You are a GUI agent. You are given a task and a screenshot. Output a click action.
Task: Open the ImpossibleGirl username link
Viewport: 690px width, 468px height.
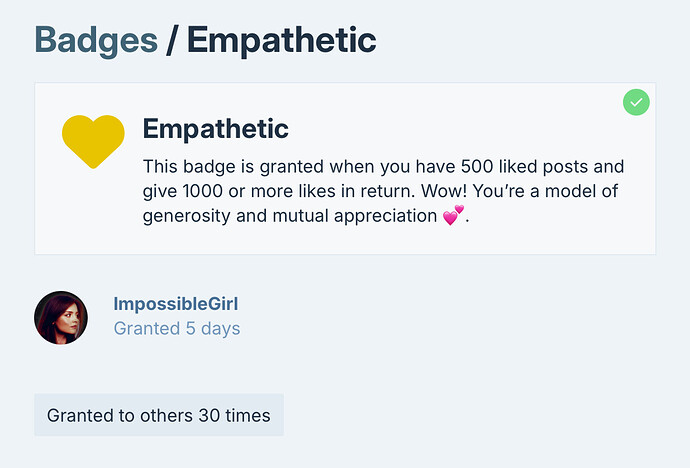click(x=176, y=304)
